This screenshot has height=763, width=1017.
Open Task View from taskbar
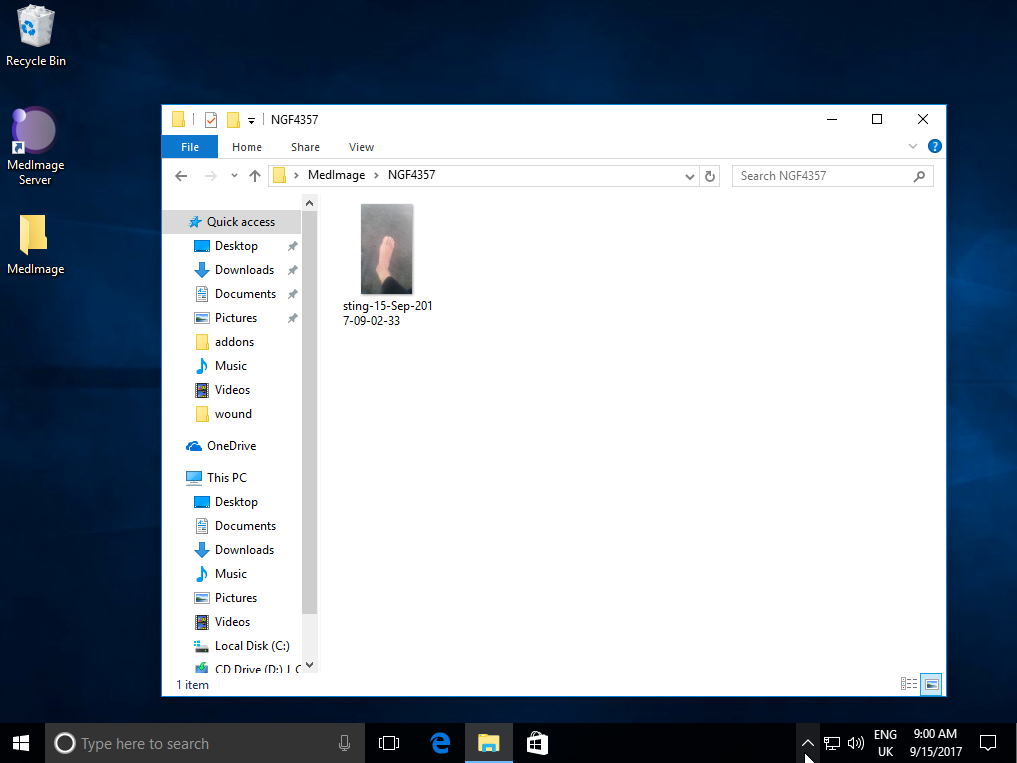[x=389, y=744]
